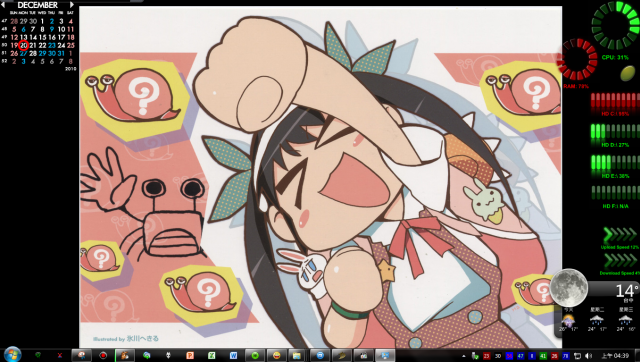Select date 31 in calendar
This screenshot has height=362, width=640.
coord(61,53)
